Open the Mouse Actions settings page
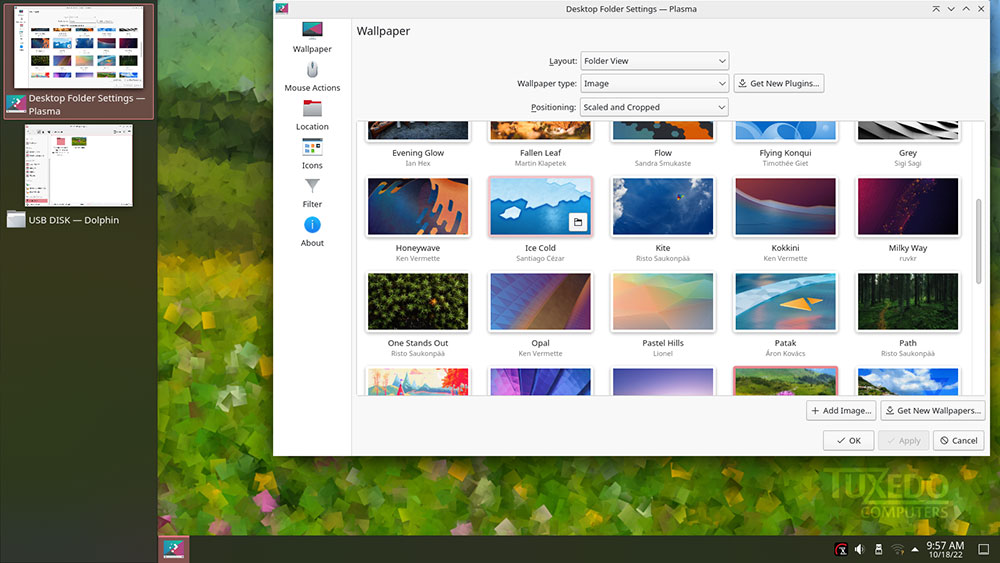The width and height of the screenshot is (1000, 563). point(312,76)
